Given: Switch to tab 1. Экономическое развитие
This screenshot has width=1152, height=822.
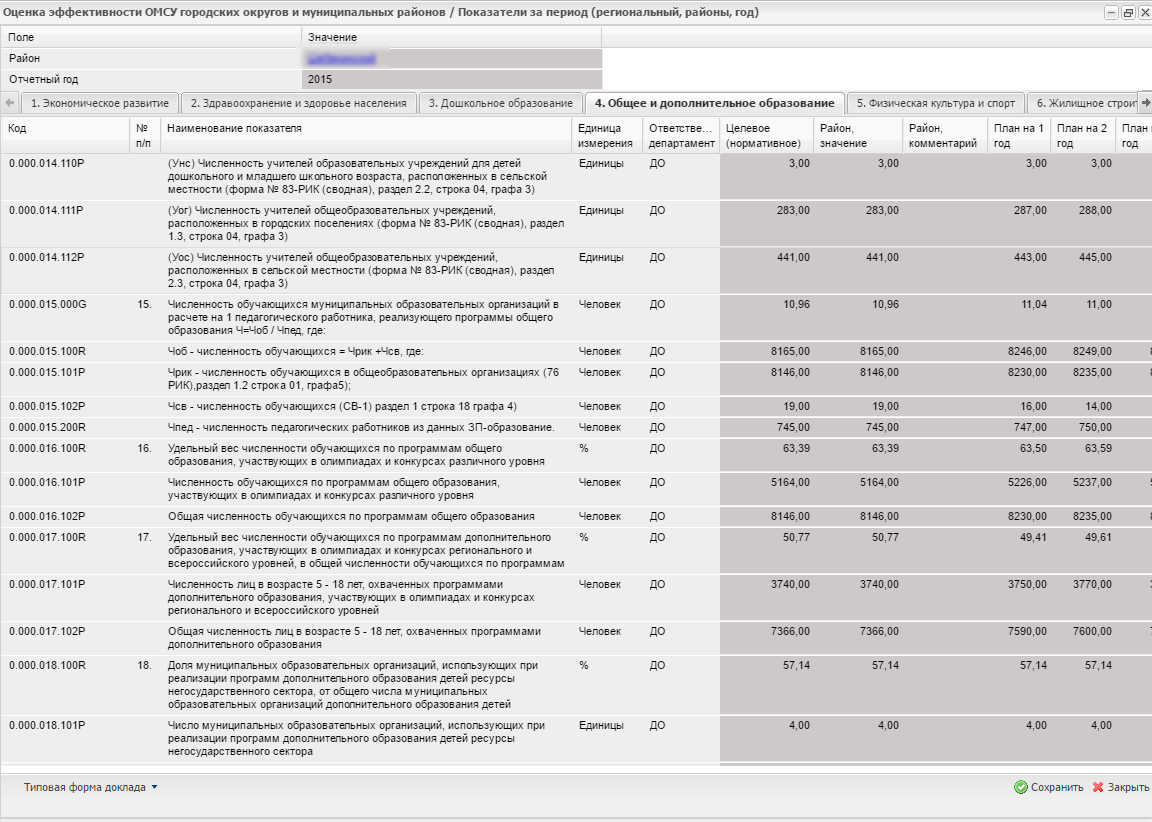Looking at the screenshot, I should 99,103.
